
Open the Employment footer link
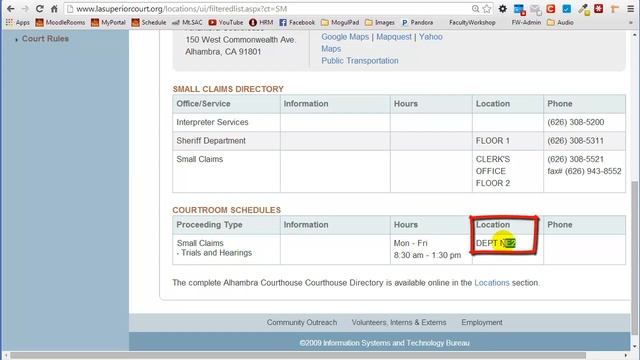(482, 322)
